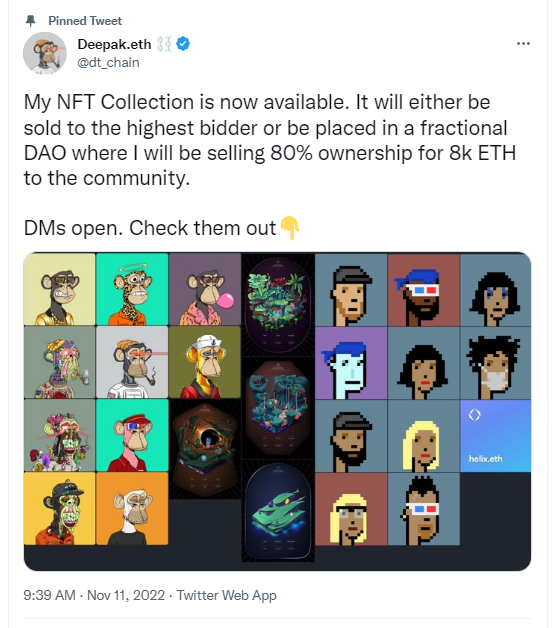Select the Pinned Tweet label
The height and width of the screenshot is (628, 556).
(x=85, y=20)
